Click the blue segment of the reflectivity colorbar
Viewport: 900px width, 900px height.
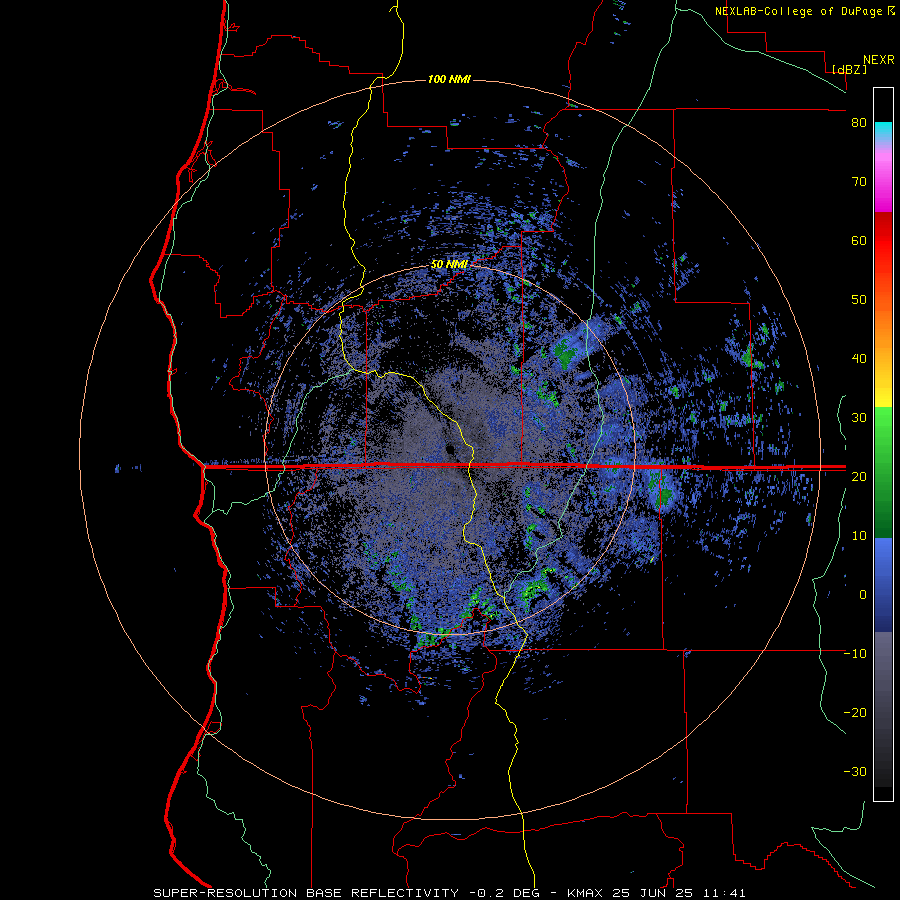pos(883,585)
